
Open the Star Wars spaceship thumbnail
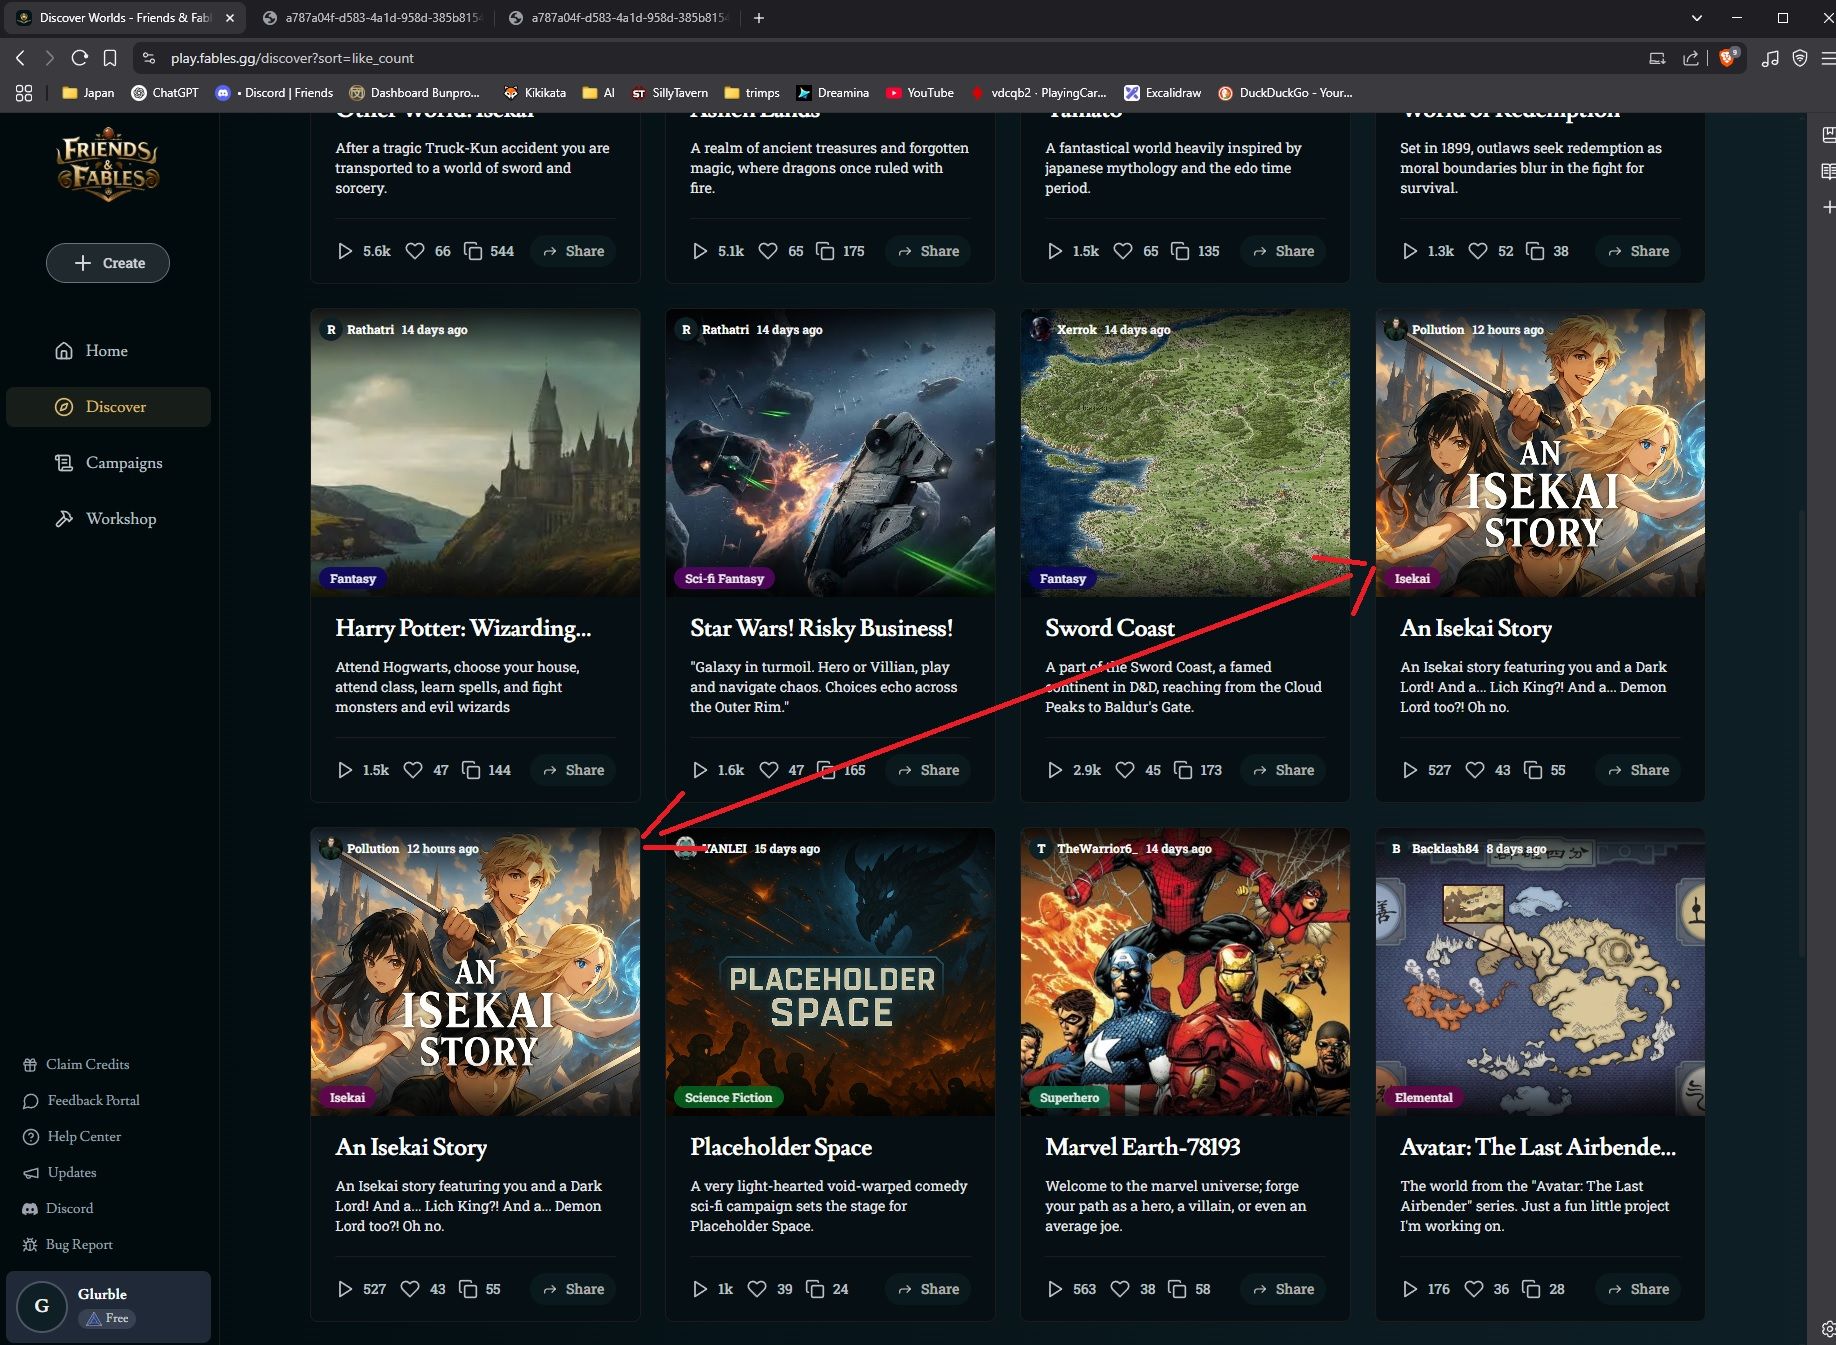[x=830, y=453]
